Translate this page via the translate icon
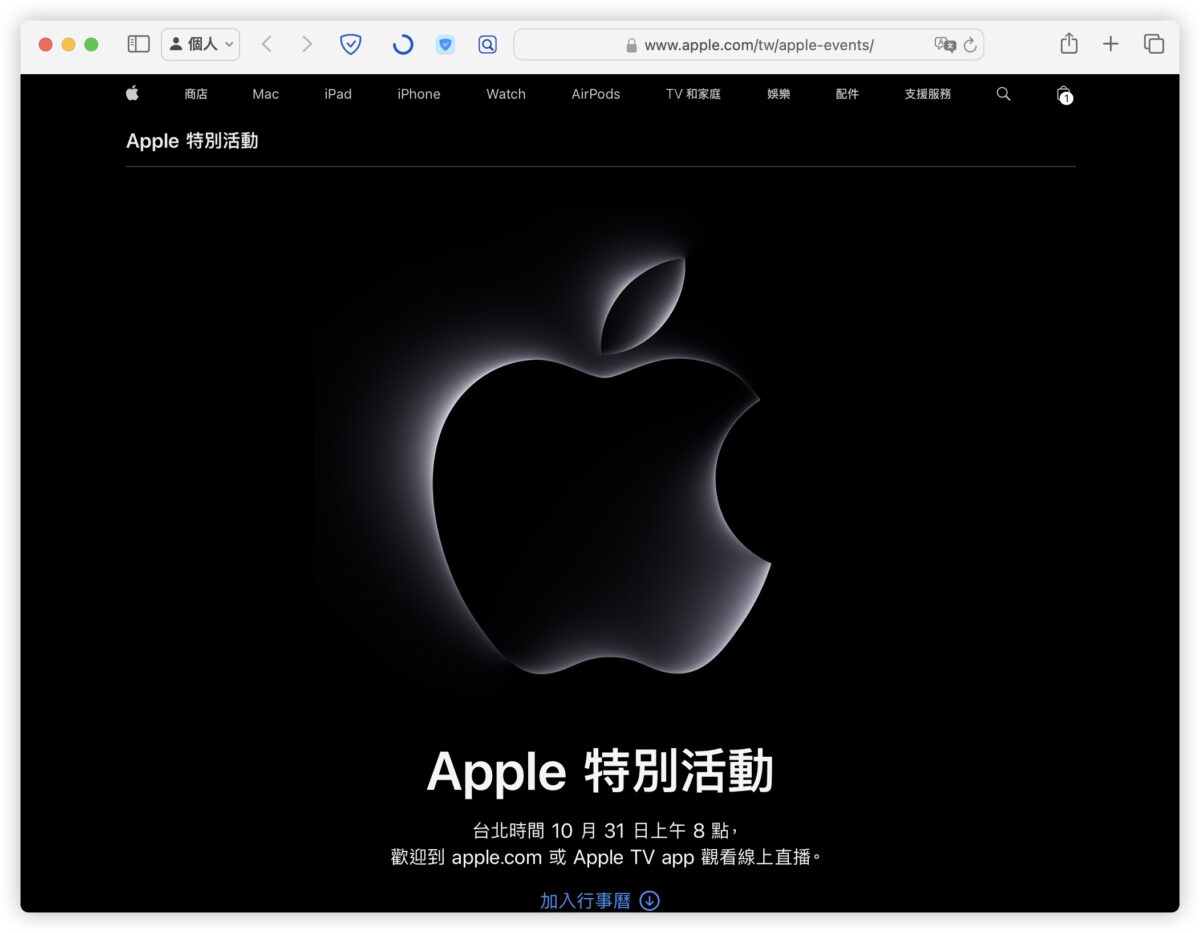 point(944,45)
